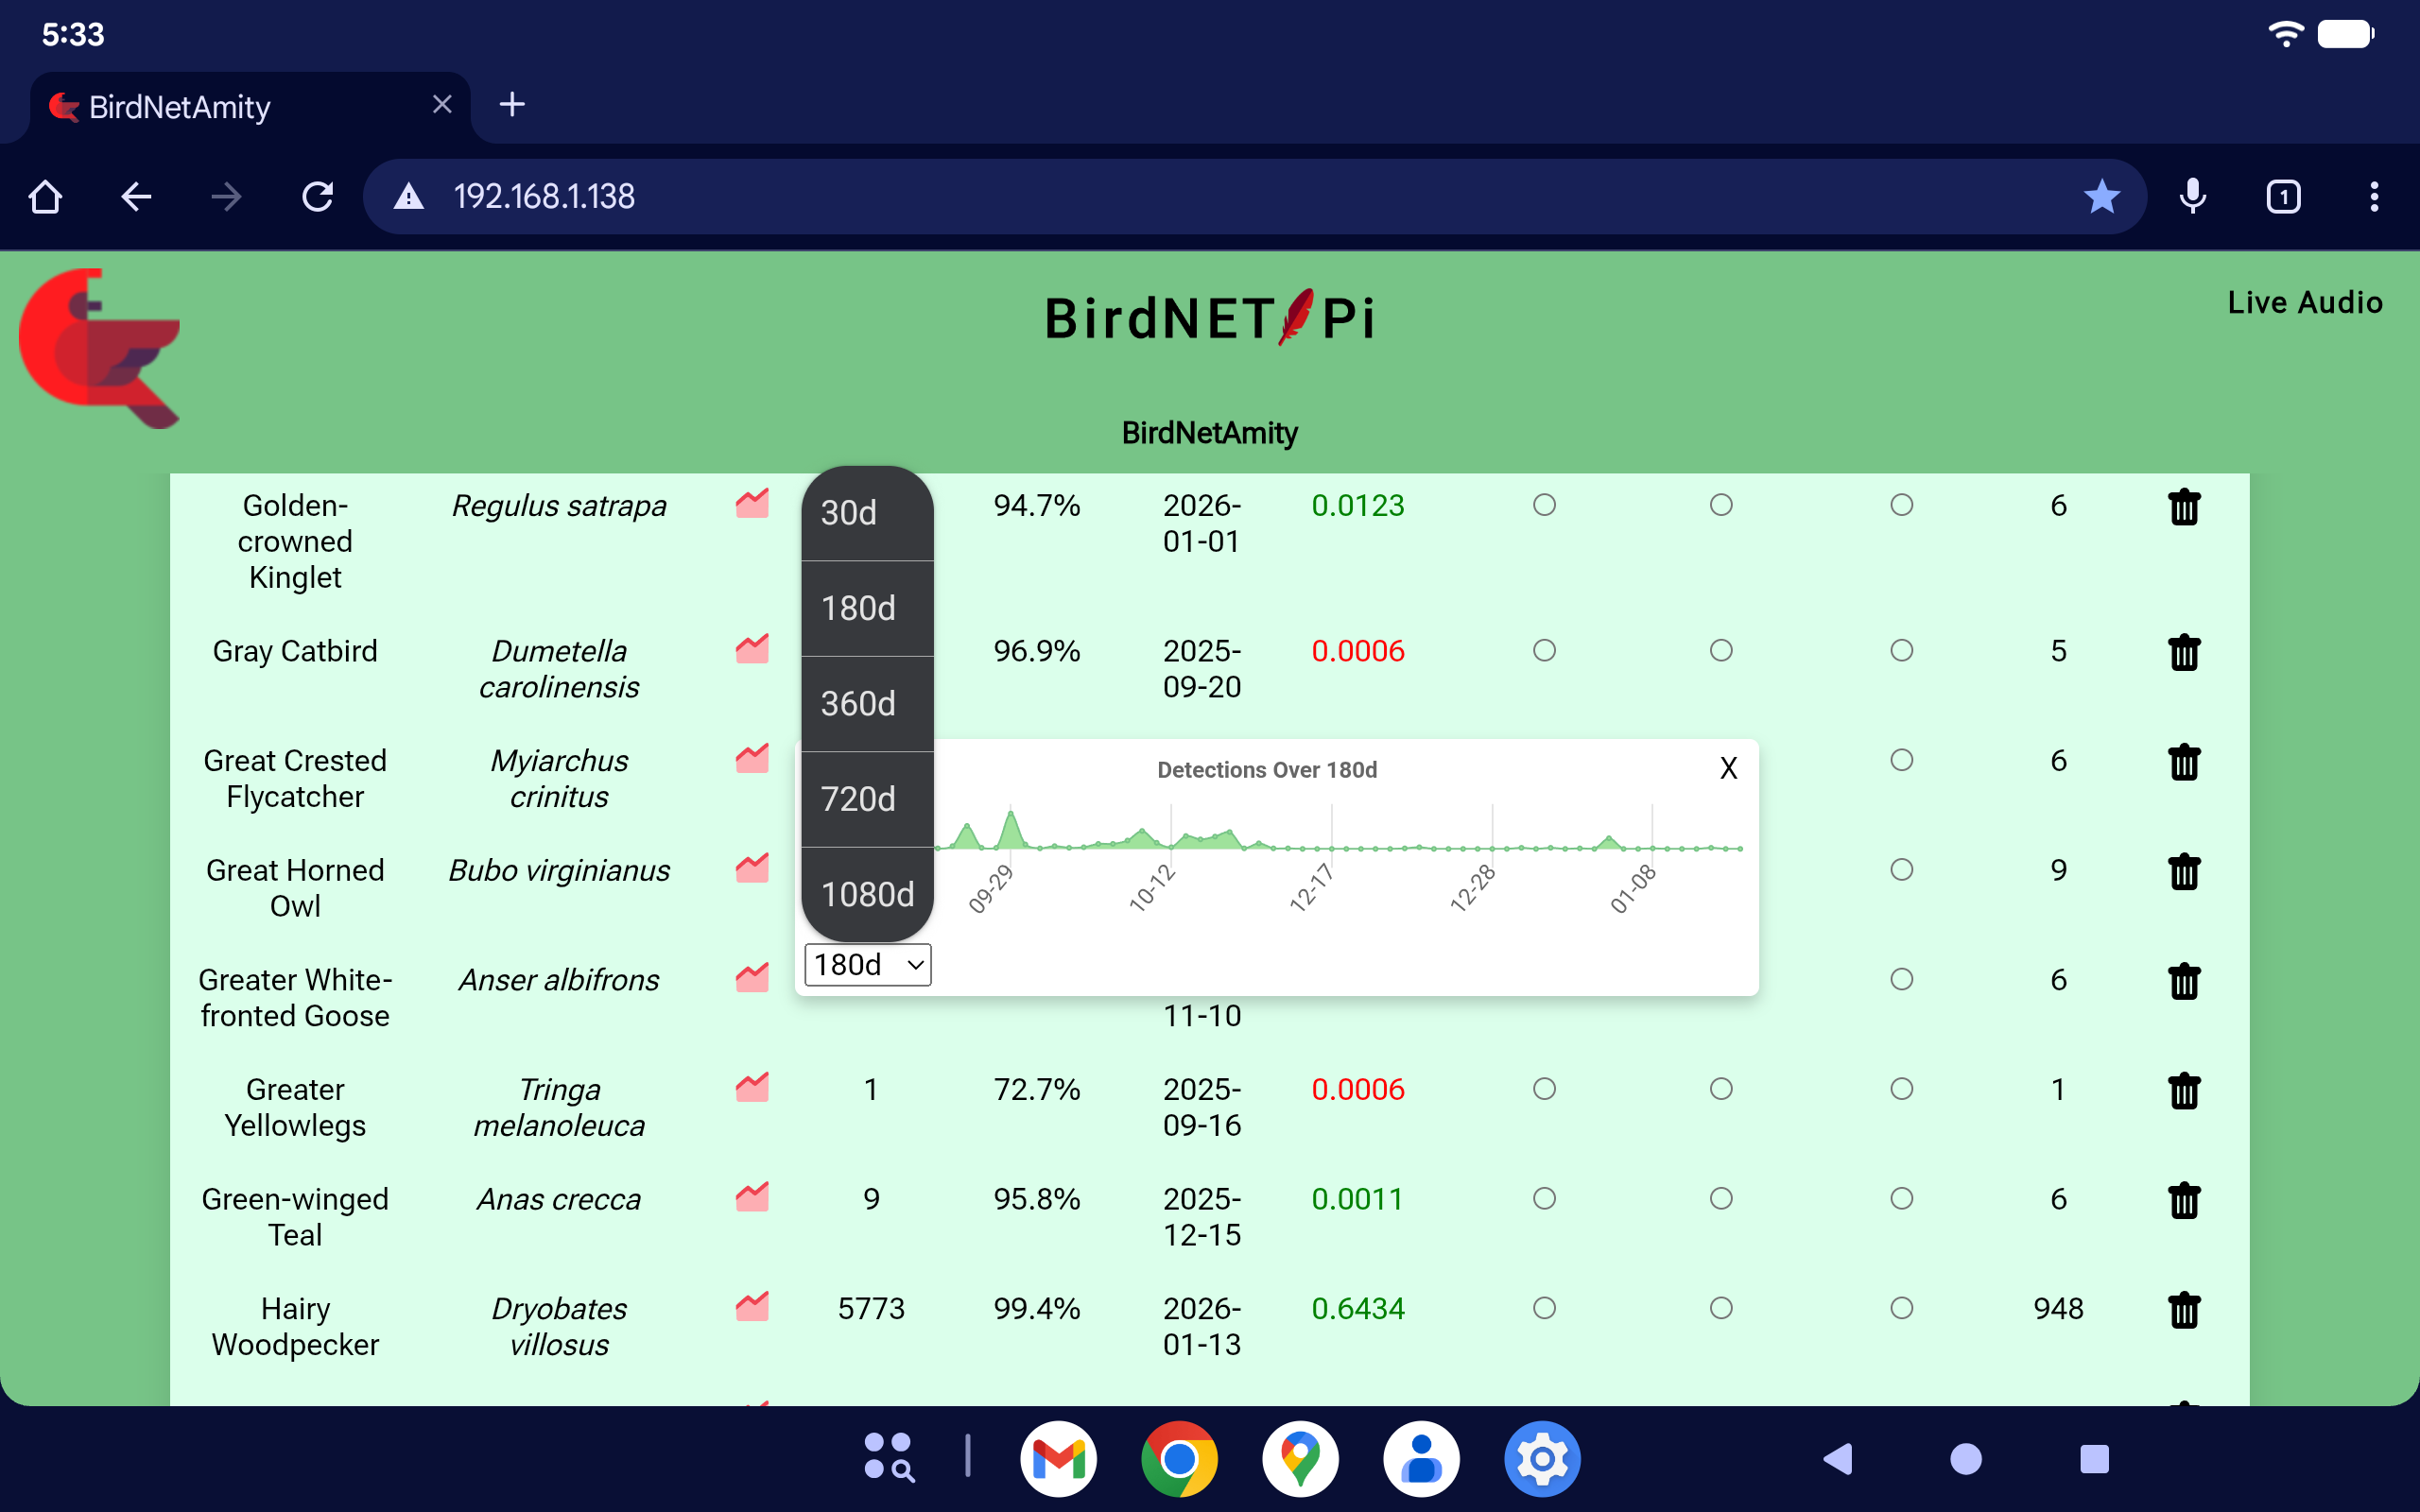
Task: Open the Gray Catbird detection chart icon
Action: (x=752, y=650)
